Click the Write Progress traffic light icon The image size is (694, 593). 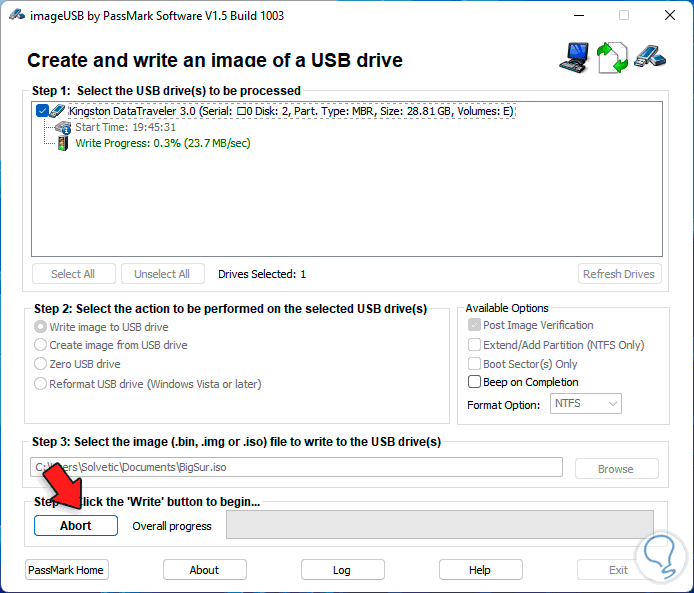63,143
